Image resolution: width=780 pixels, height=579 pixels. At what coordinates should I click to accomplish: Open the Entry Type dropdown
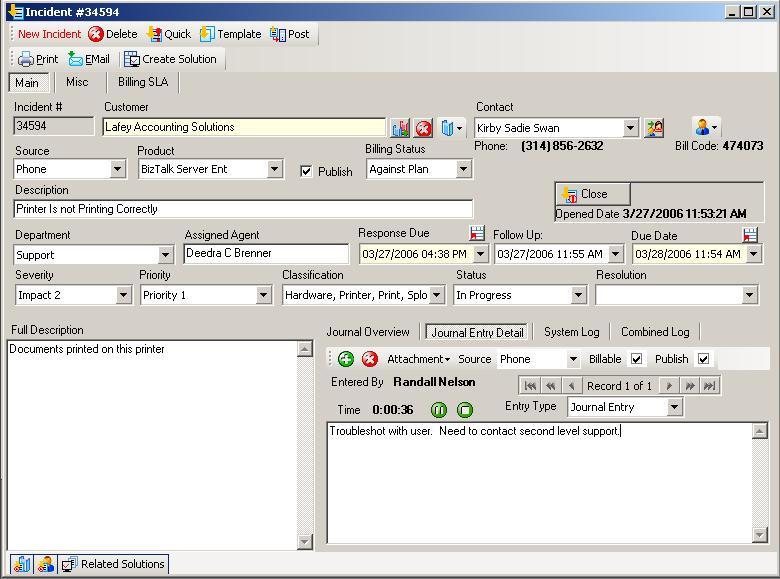[x=674, y=407]
